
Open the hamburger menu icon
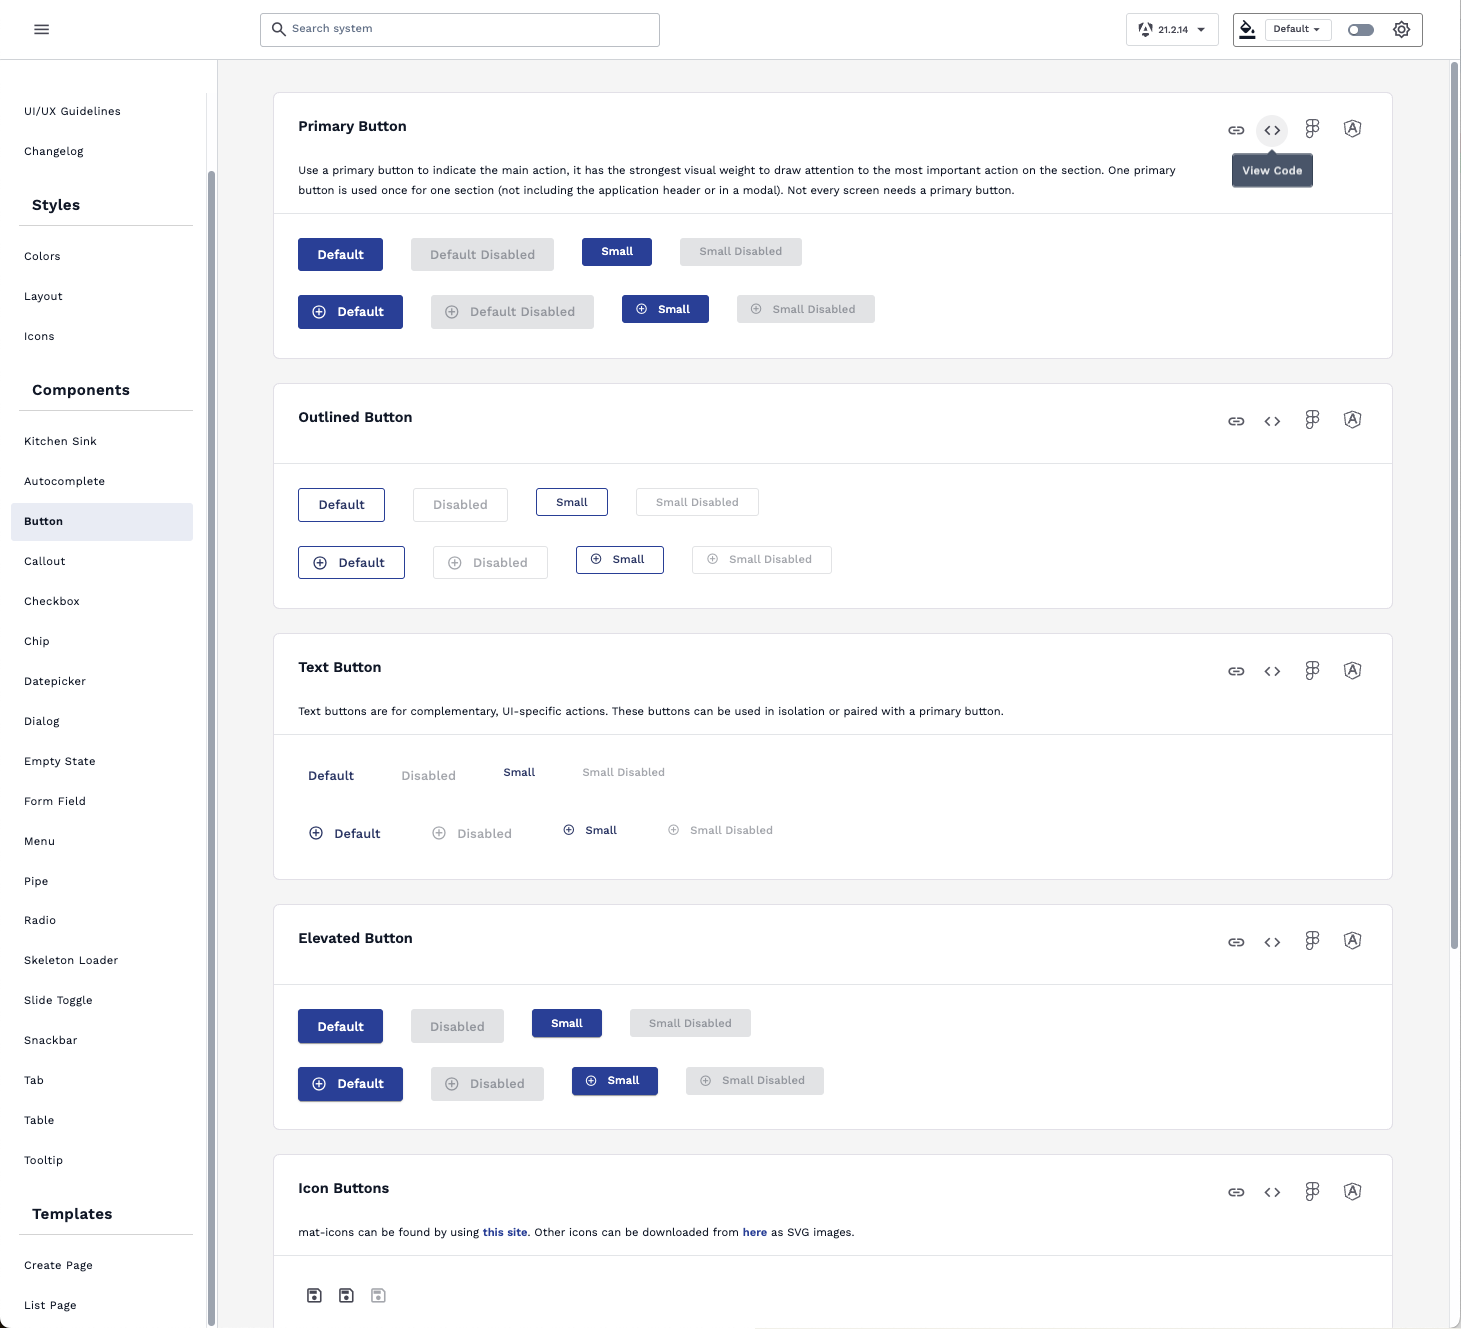[41, 29]
